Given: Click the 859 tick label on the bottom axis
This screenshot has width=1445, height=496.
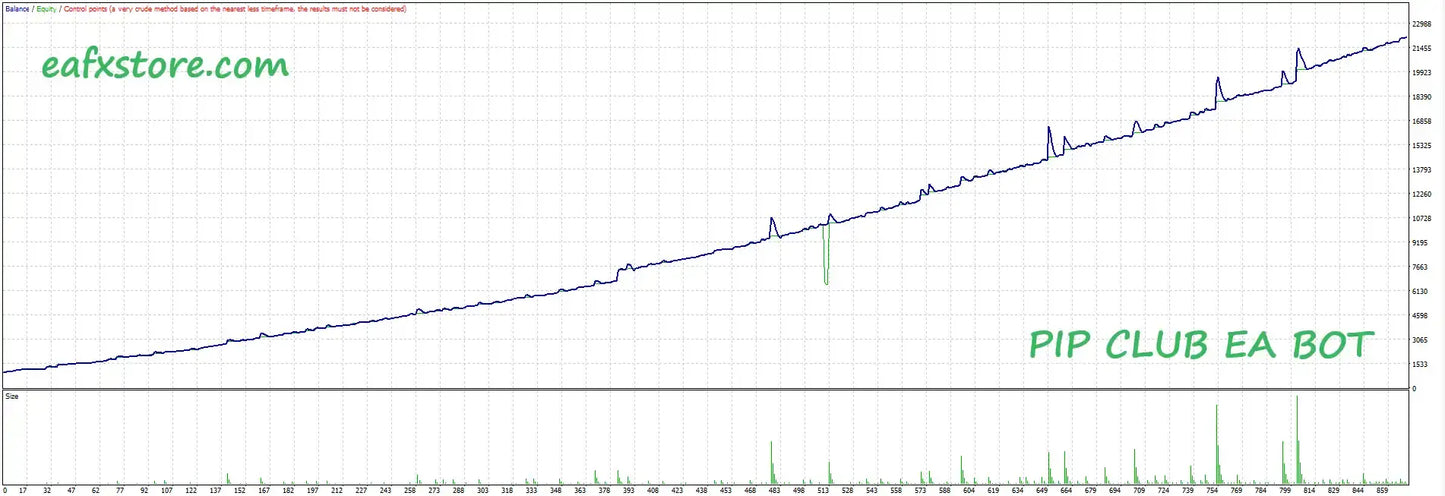Looking at the screenshot, I should point(1382,491).
